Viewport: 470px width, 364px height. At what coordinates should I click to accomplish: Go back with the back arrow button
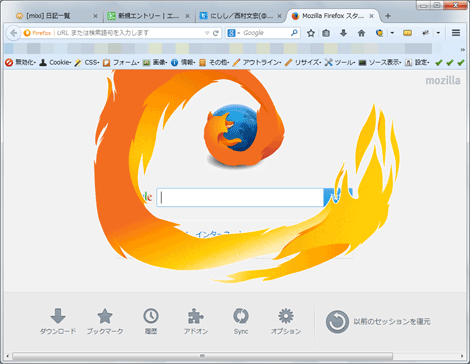[x=13, y=33]
